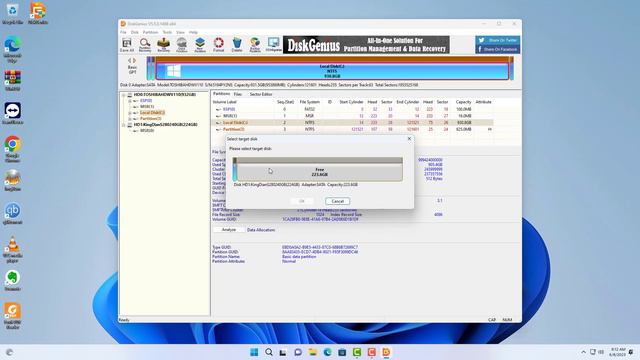
Task: Select MSR(1) in the disk tree
Action: tap(147, 107)
